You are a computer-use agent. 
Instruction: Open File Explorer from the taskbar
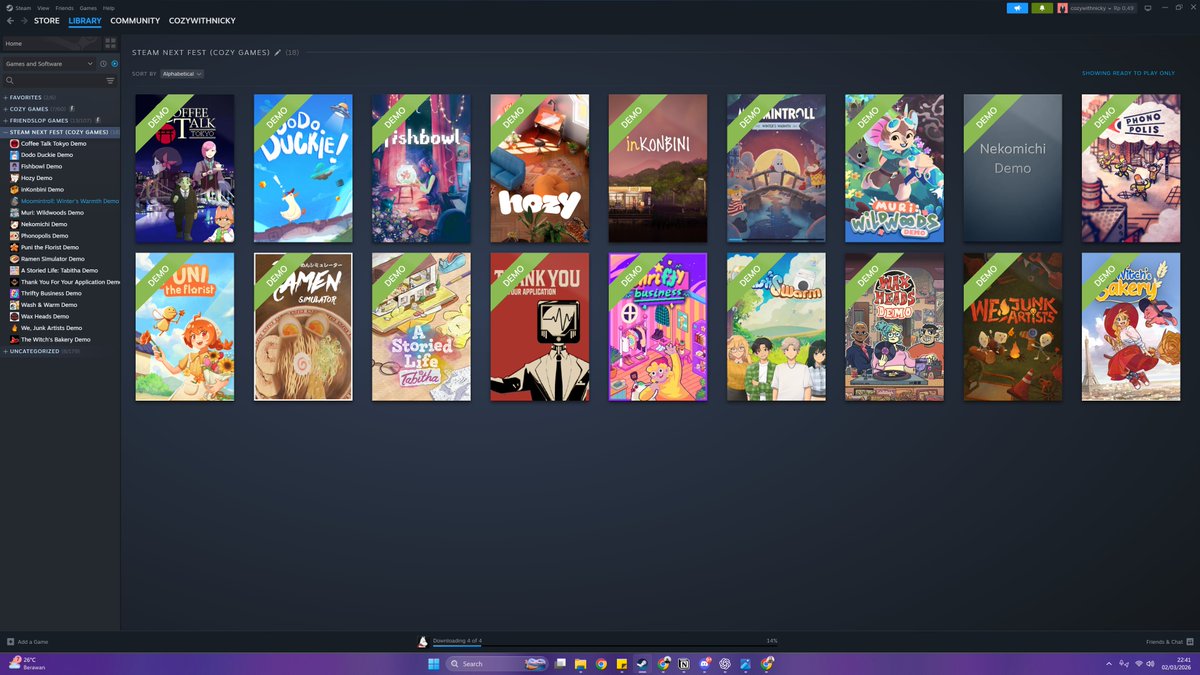pyautogui.click(x=580, y=663)
